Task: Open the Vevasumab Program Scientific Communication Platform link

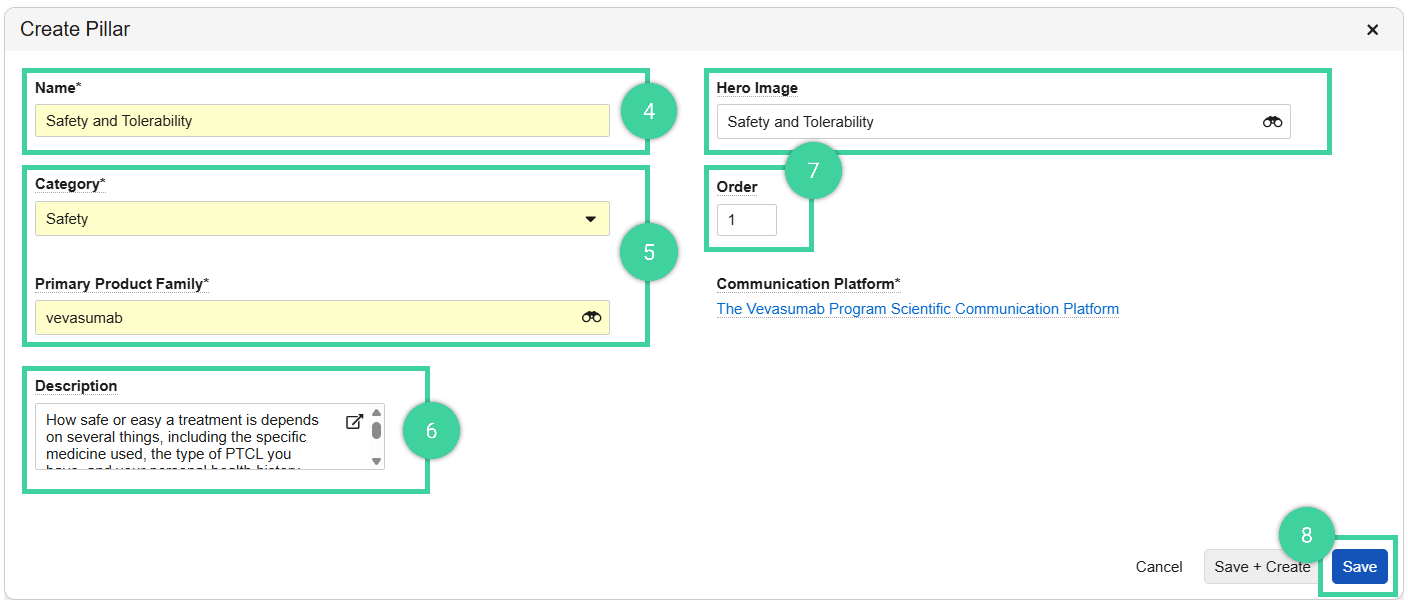Action: tap(918, 308)
